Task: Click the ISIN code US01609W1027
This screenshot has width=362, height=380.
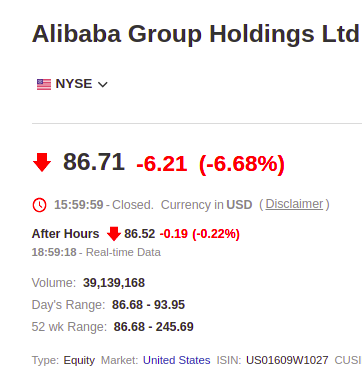Action: click(287, 360)
